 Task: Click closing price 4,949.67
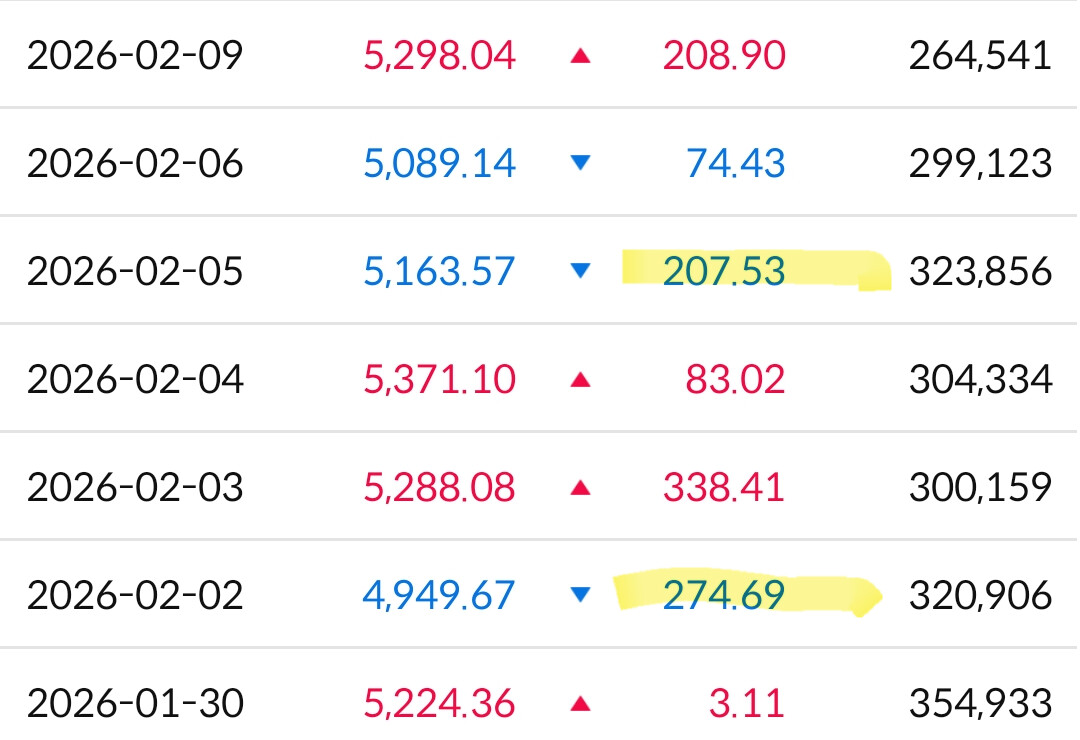pyautogui.click(x=440, y=596)
